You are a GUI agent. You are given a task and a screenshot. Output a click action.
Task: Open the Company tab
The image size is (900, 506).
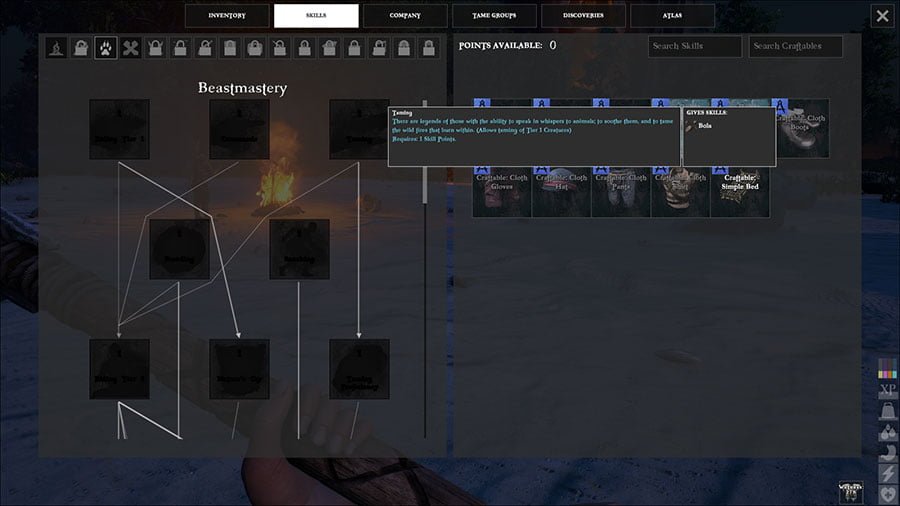[405, 16]
